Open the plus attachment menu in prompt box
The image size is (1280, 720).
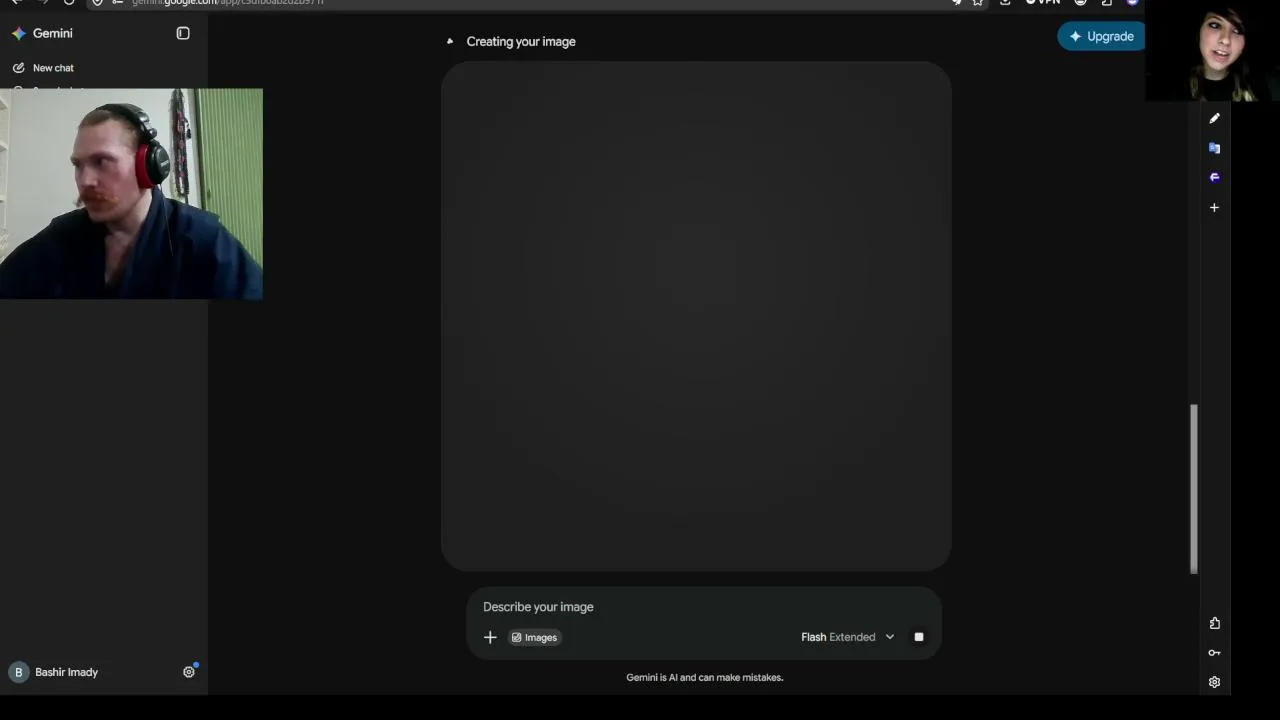pos(490,637)
